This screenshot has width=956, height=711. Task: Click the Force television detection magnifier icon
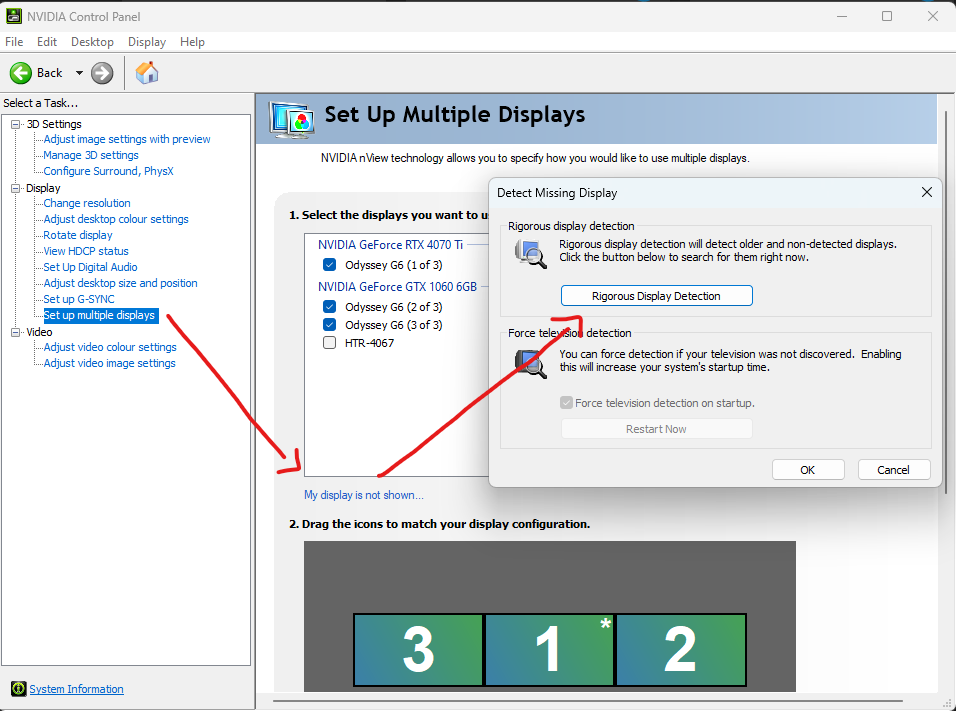pos(530,364)
